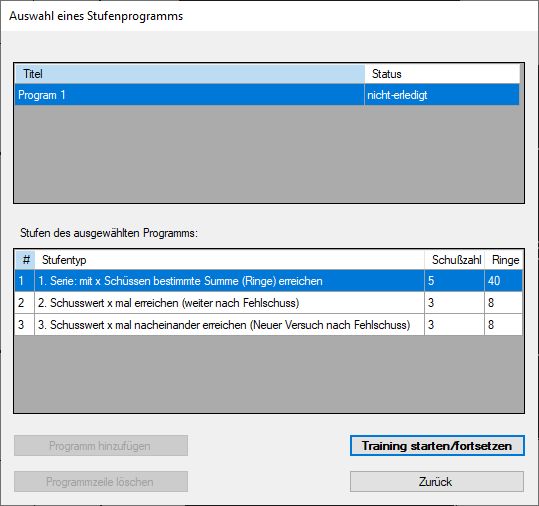
Task: Click Schußzahl value 5 in stage 1
Action: (x=454, y=280)
